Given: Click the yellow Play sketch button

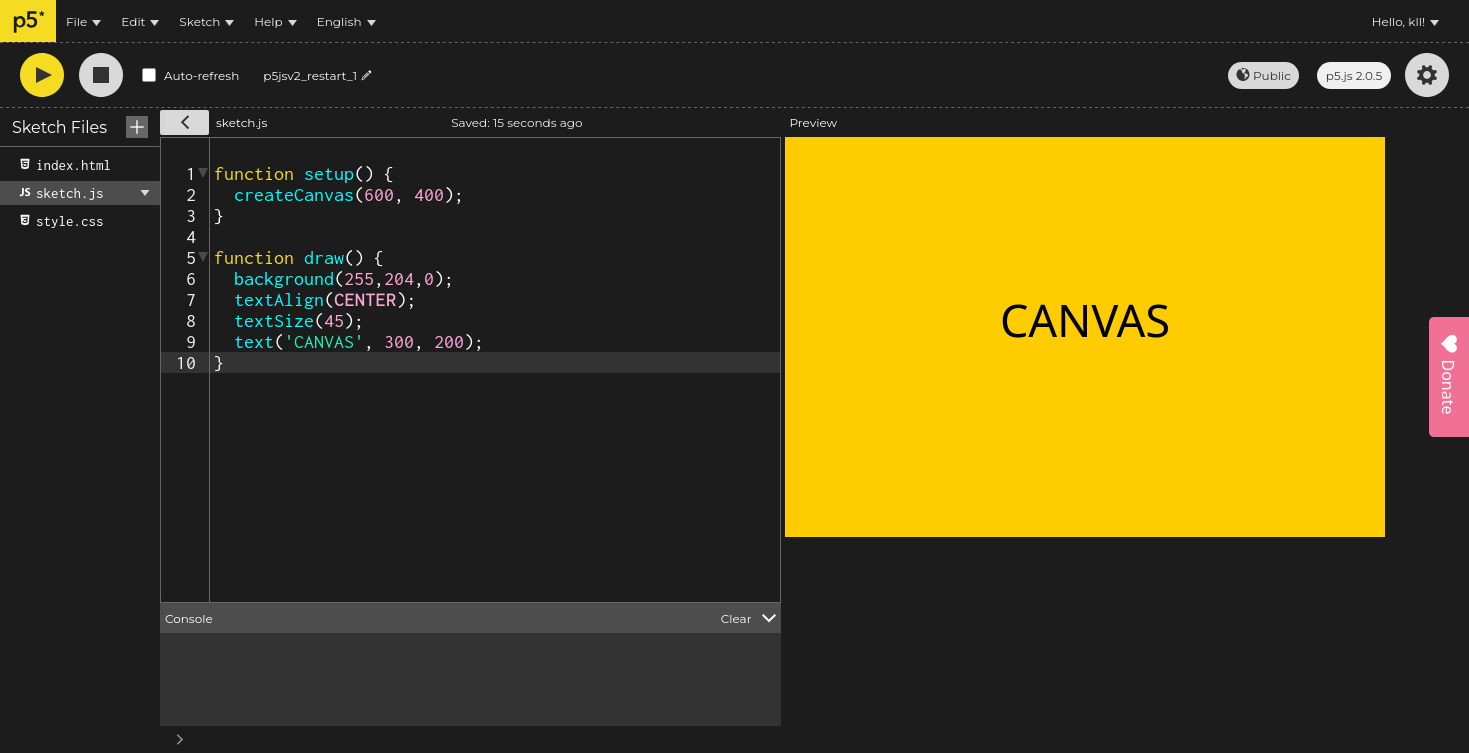Looking at the screenshot, I should pyautogui.click(x=42, y=75).
